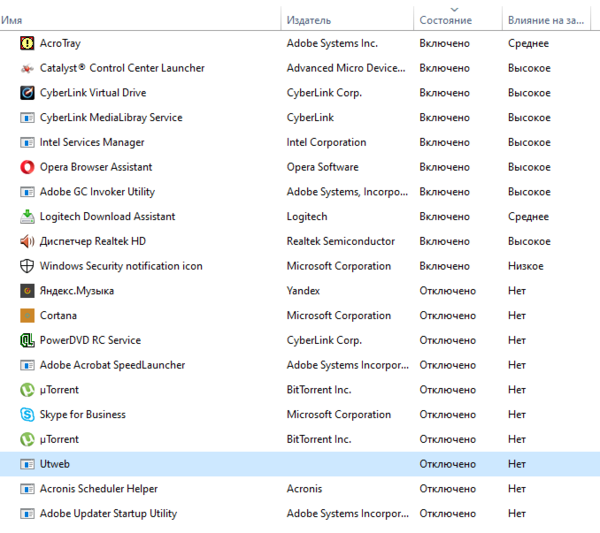Select the Яндекс.Музыка entry name
Screen dimensions: 600x533
click(77, 291)
